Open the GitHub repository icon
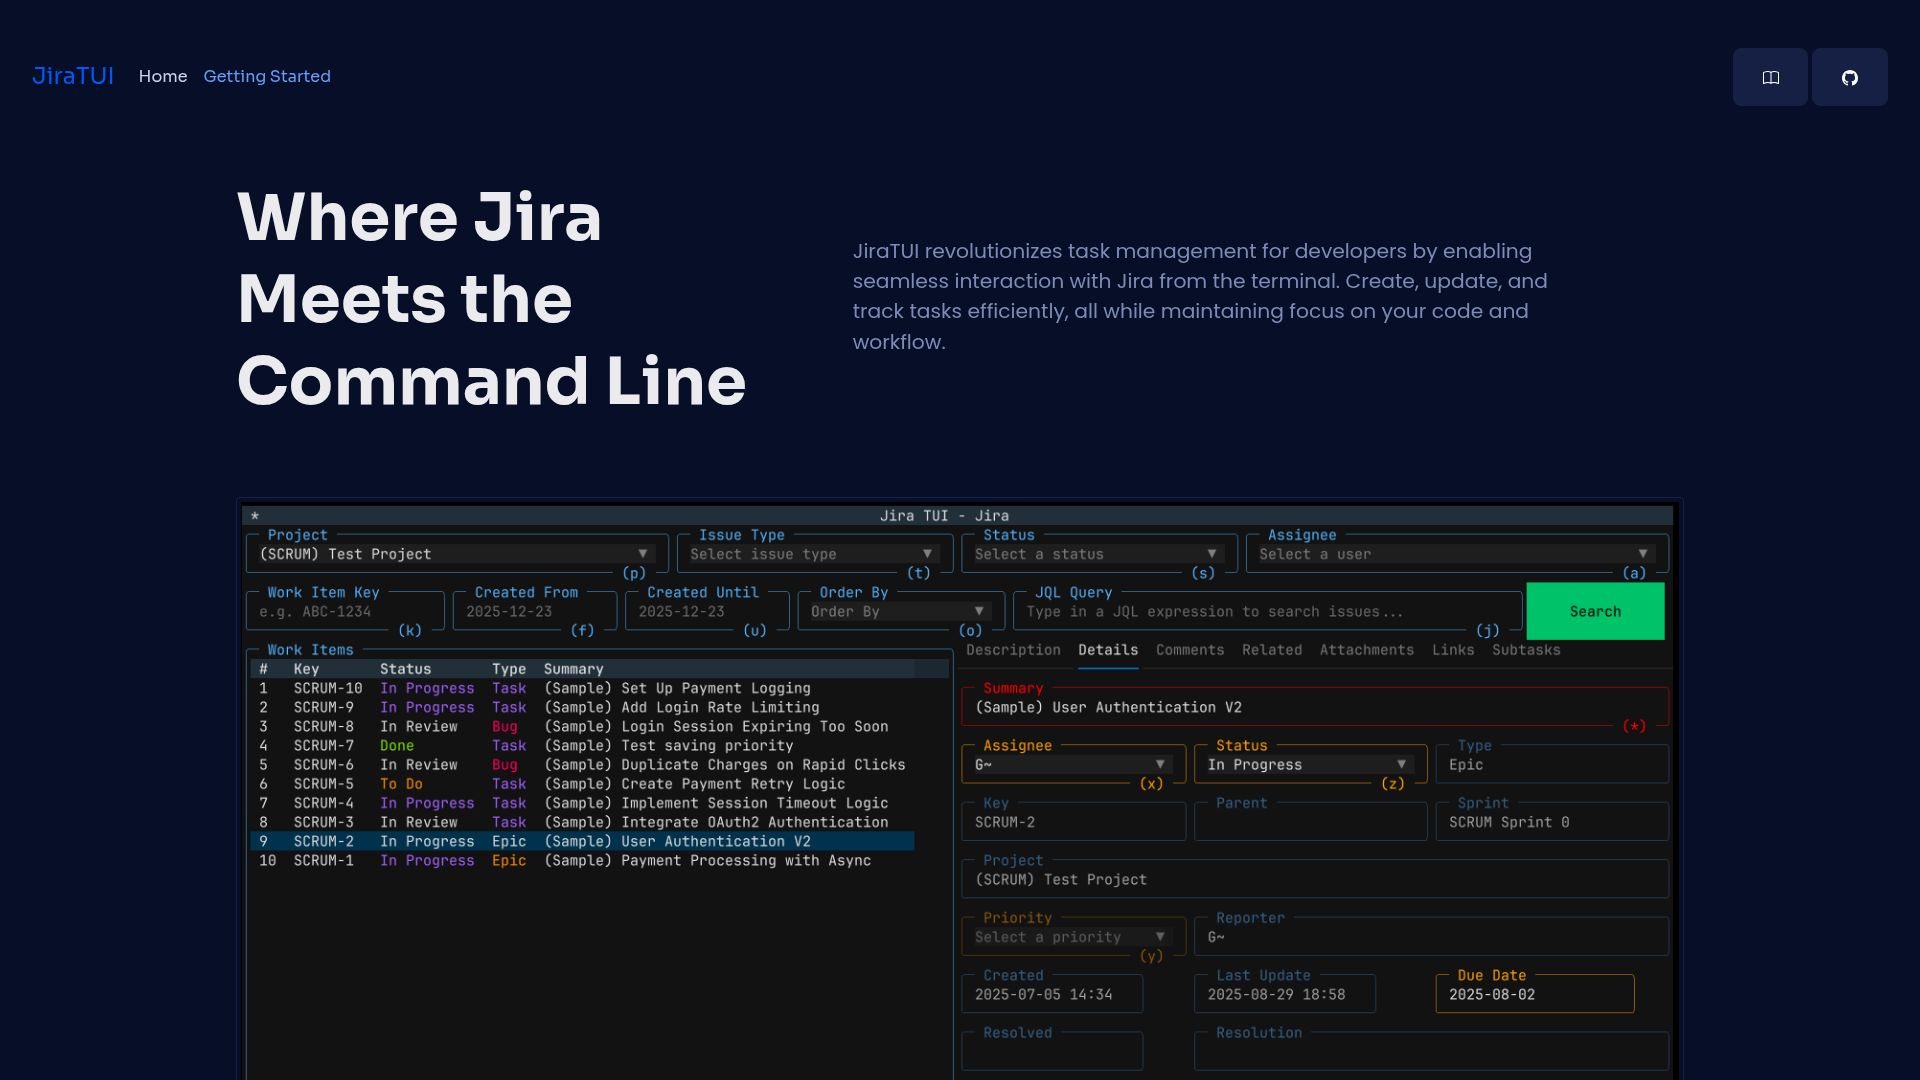 point(1849,77)
